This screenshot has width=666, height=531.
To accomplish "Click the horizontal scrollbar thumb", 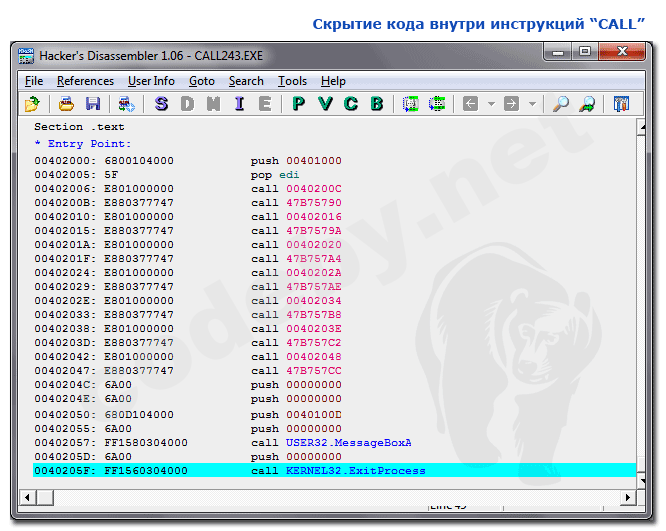I will (x=45, y=497).
